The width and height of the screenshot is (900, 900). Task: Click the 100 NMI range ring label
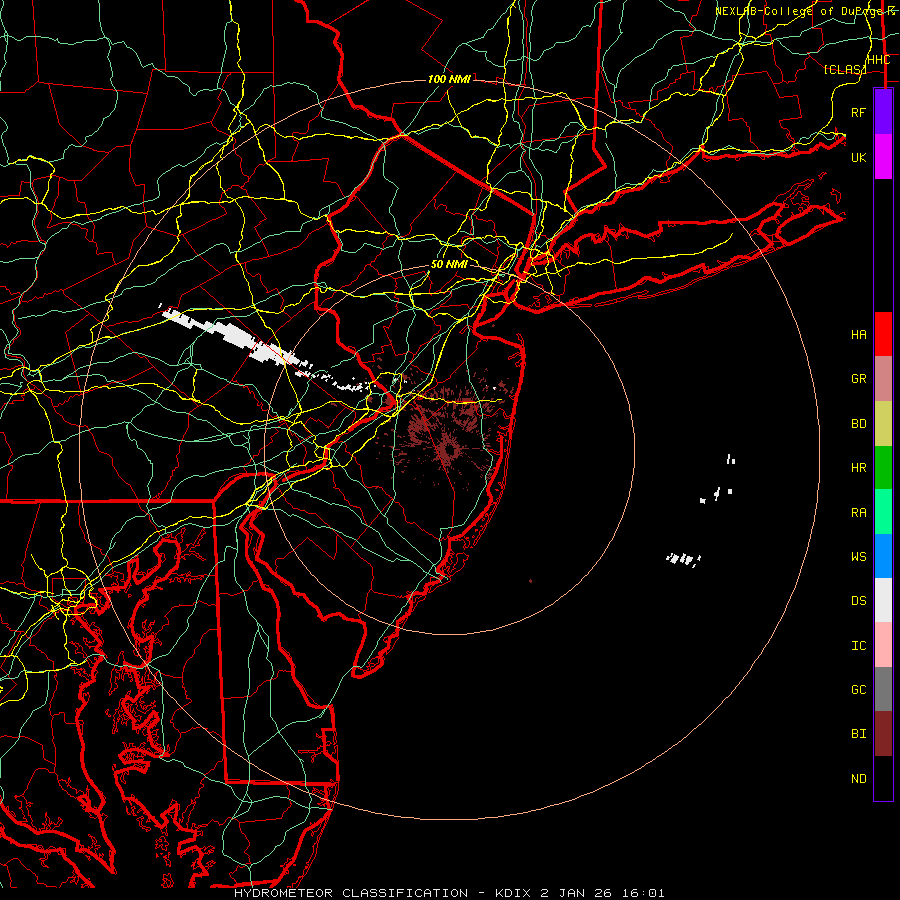(449, 79)
